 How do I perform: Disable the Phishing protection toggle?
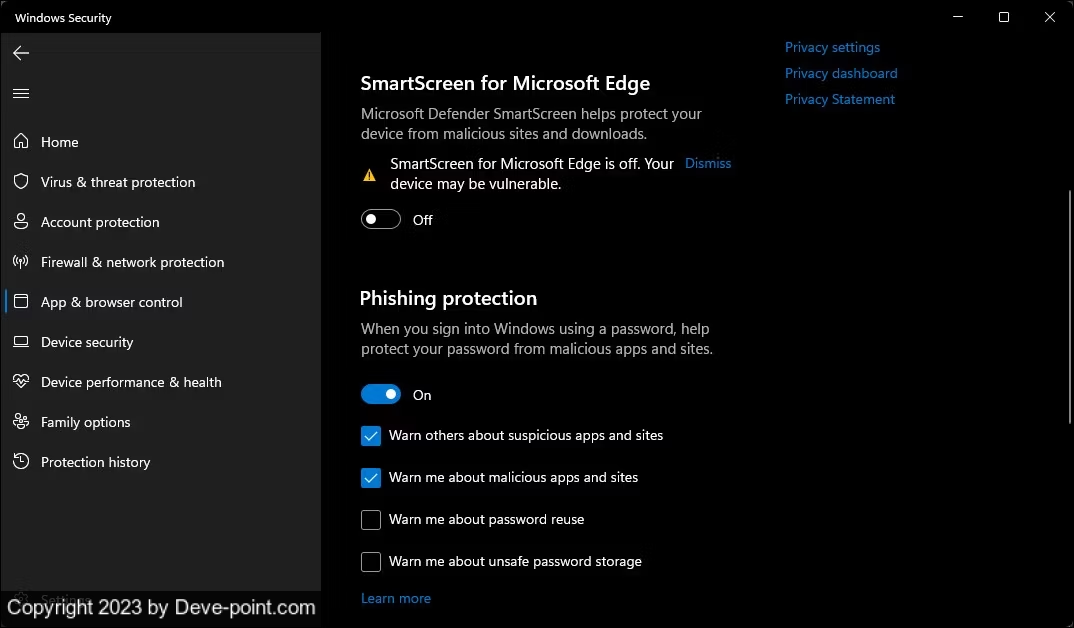[381, 394]
